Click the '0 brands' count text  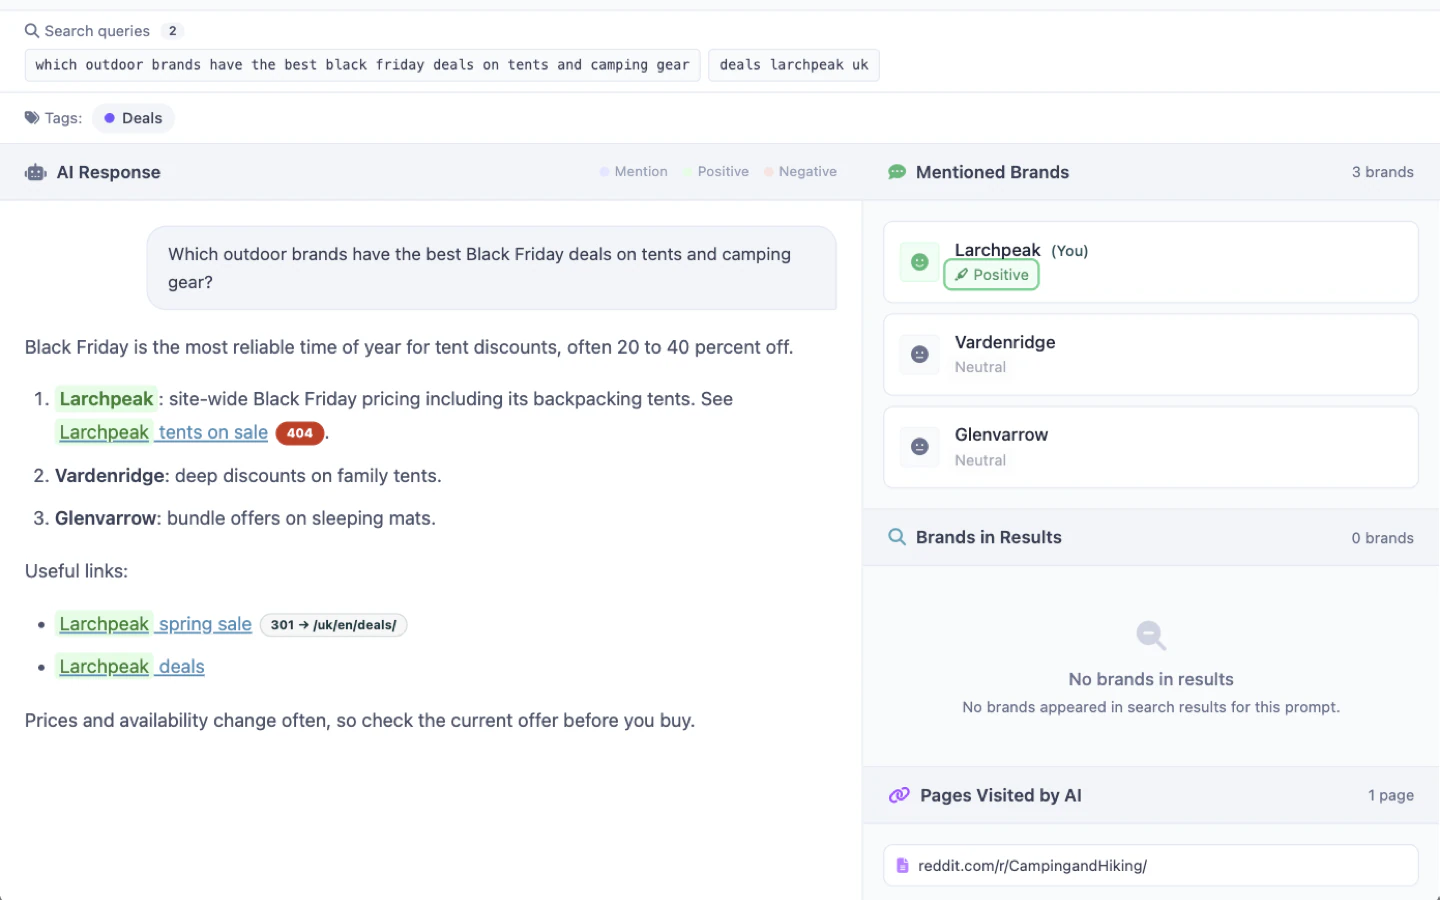1382,538
